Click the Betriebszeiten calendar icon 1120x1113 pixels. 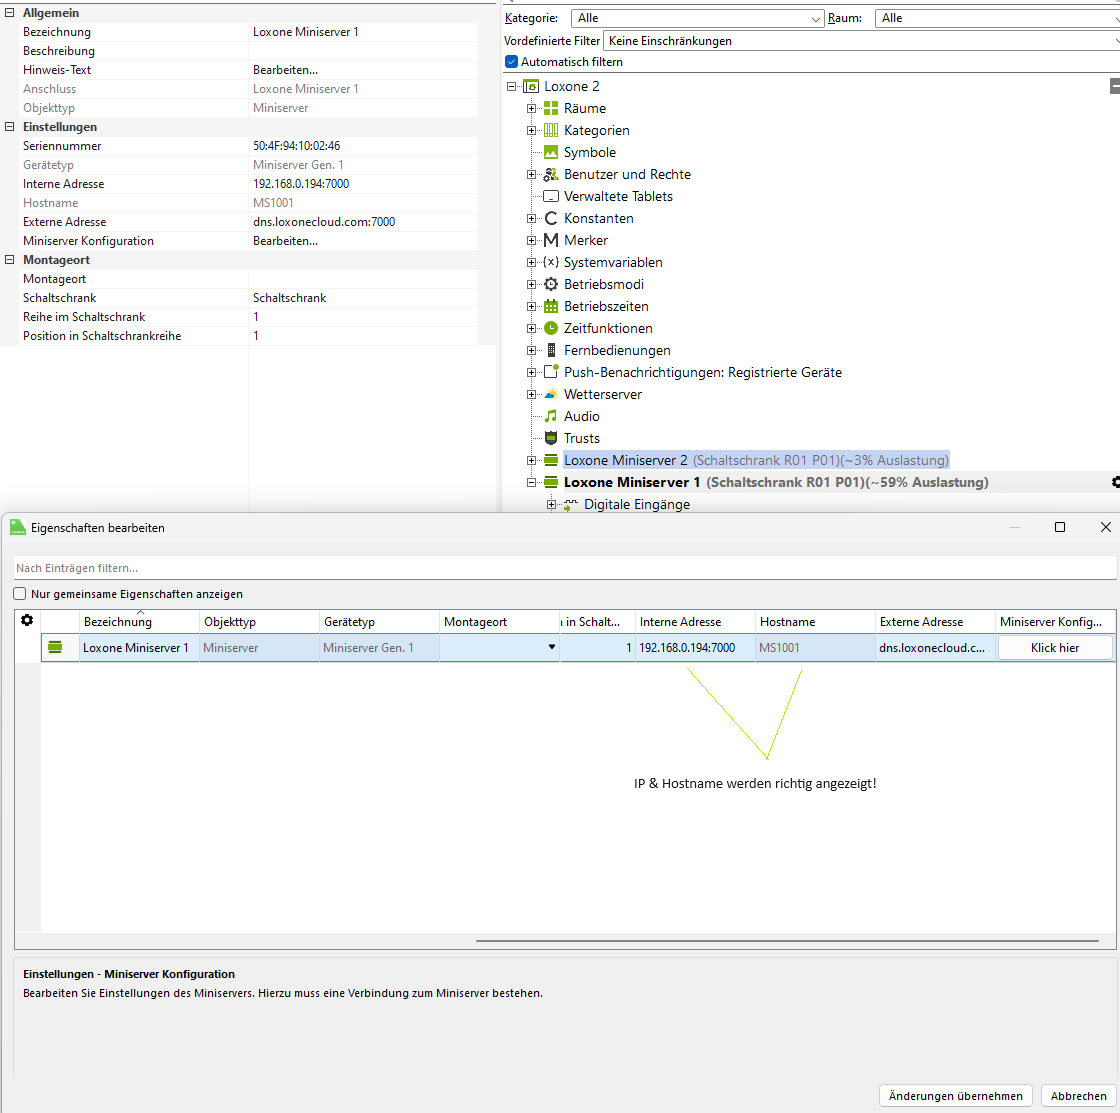click(551, 306)
